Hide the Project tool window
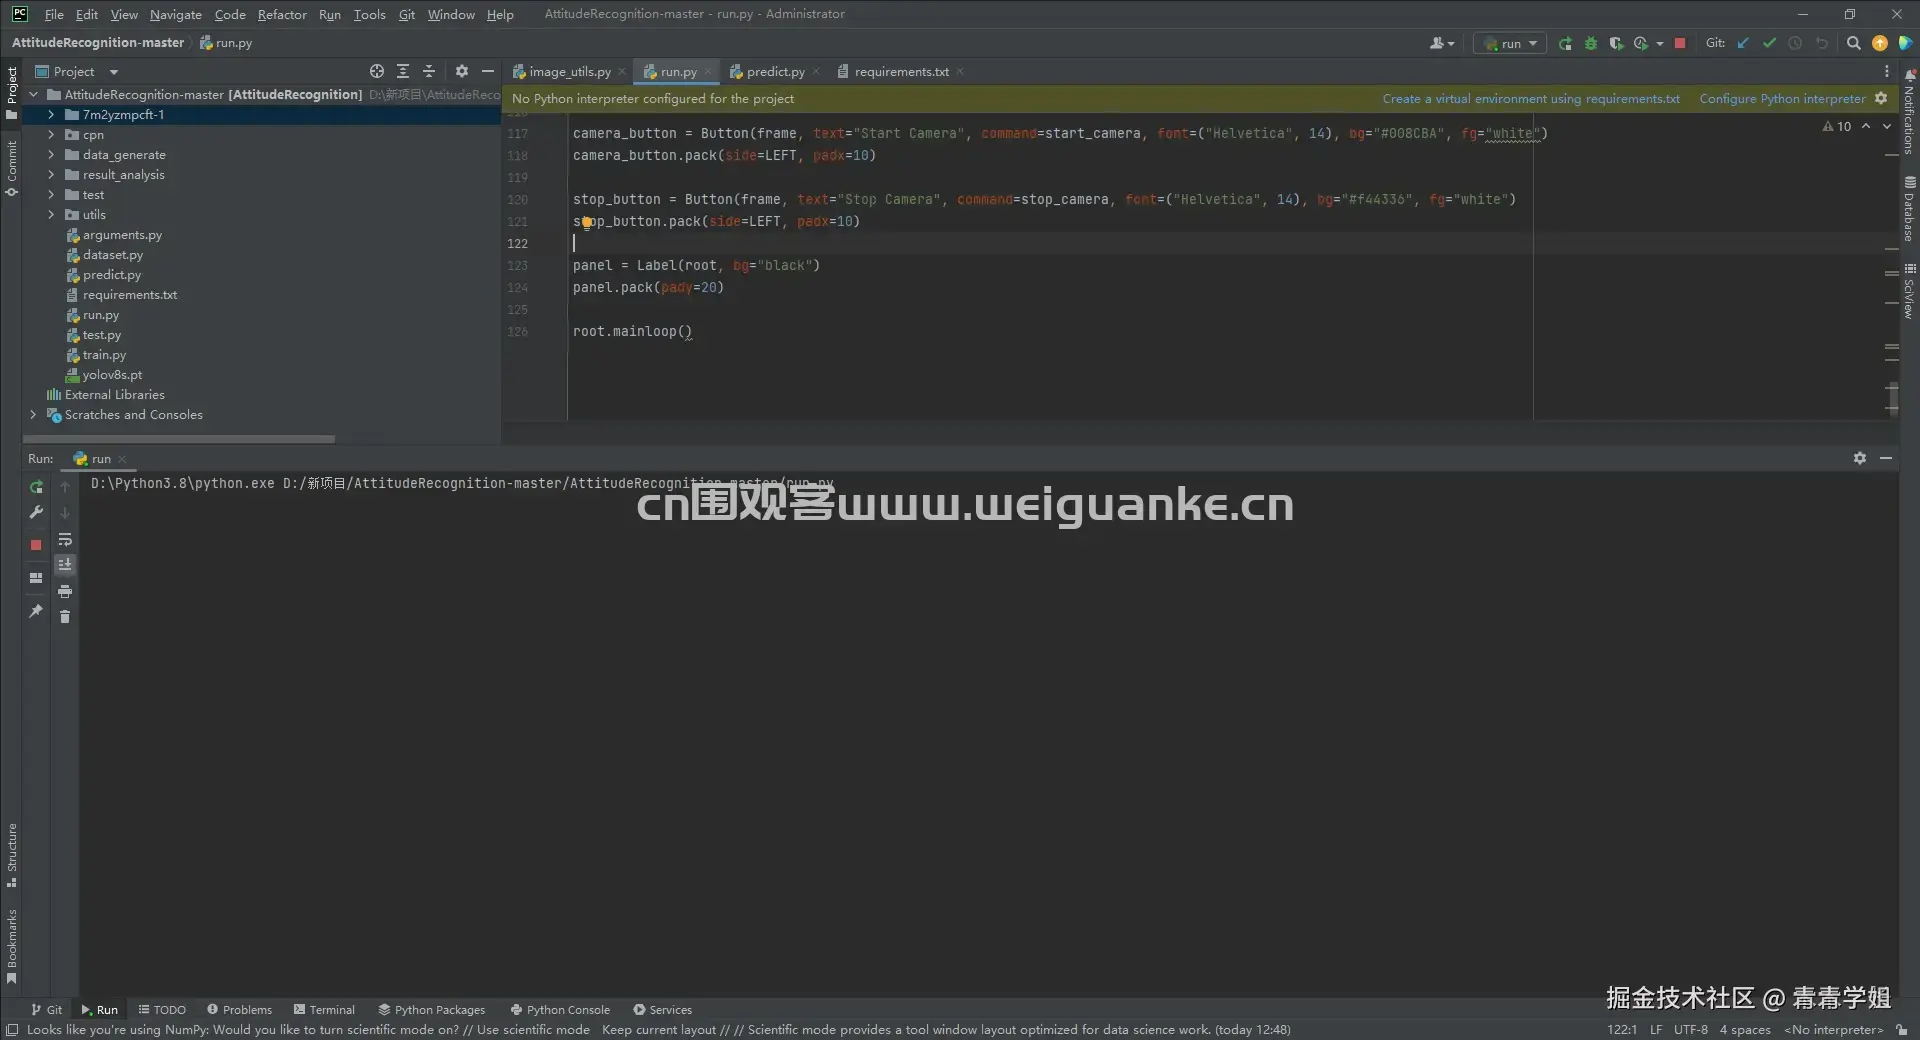This screenshot has width=1920, height=1040. coord(488,71)
